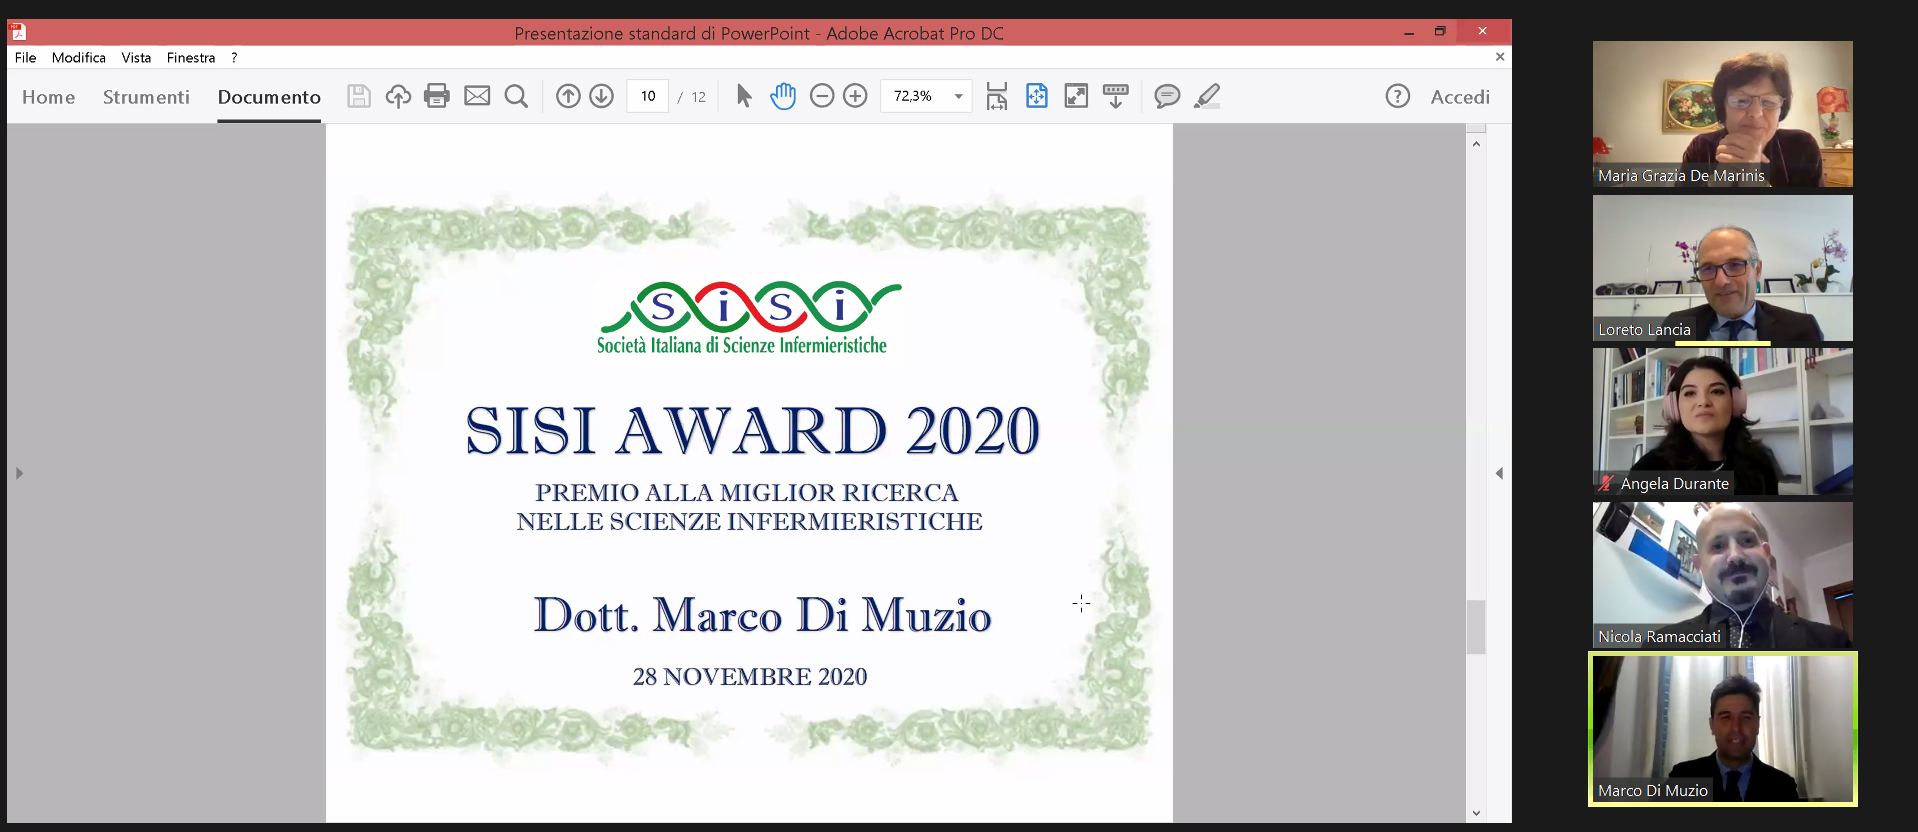The height and width of the screenshot is (832, 1918).
Task: Click the total pages '12' label
Action: coord(698,97)
